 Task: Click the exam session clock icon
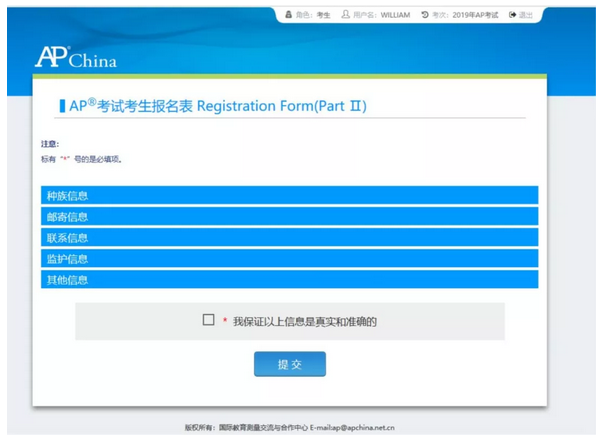(425, 15)
